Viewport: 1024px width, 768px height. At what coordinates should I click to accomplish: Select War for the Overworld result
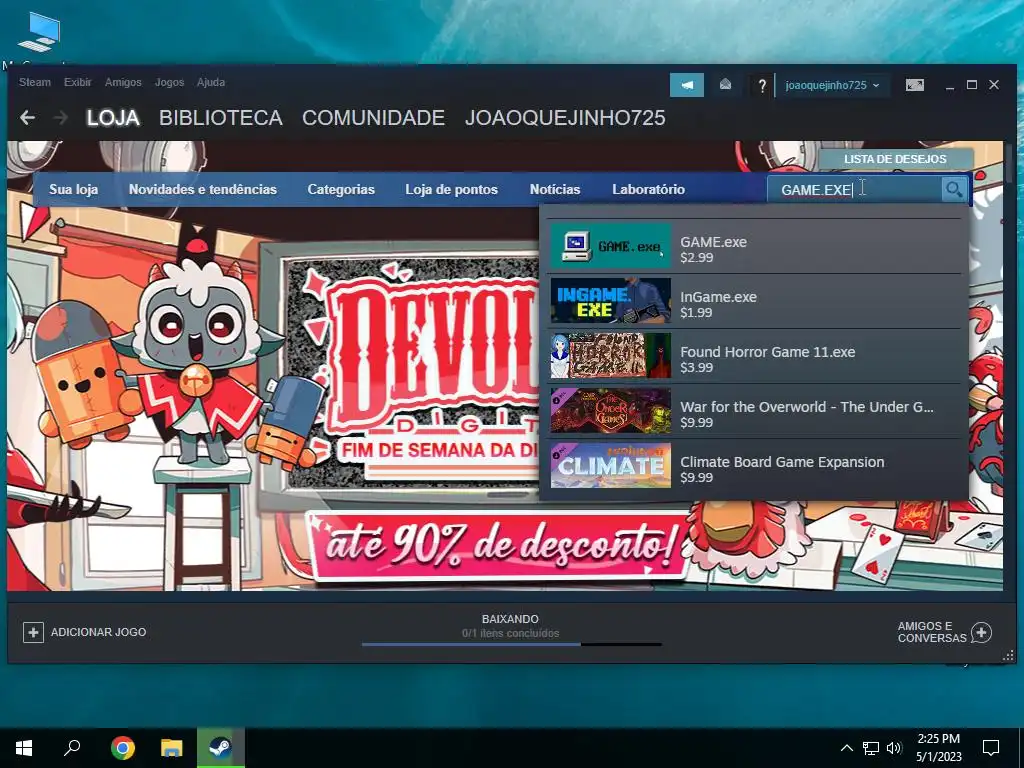coord(755,411)
